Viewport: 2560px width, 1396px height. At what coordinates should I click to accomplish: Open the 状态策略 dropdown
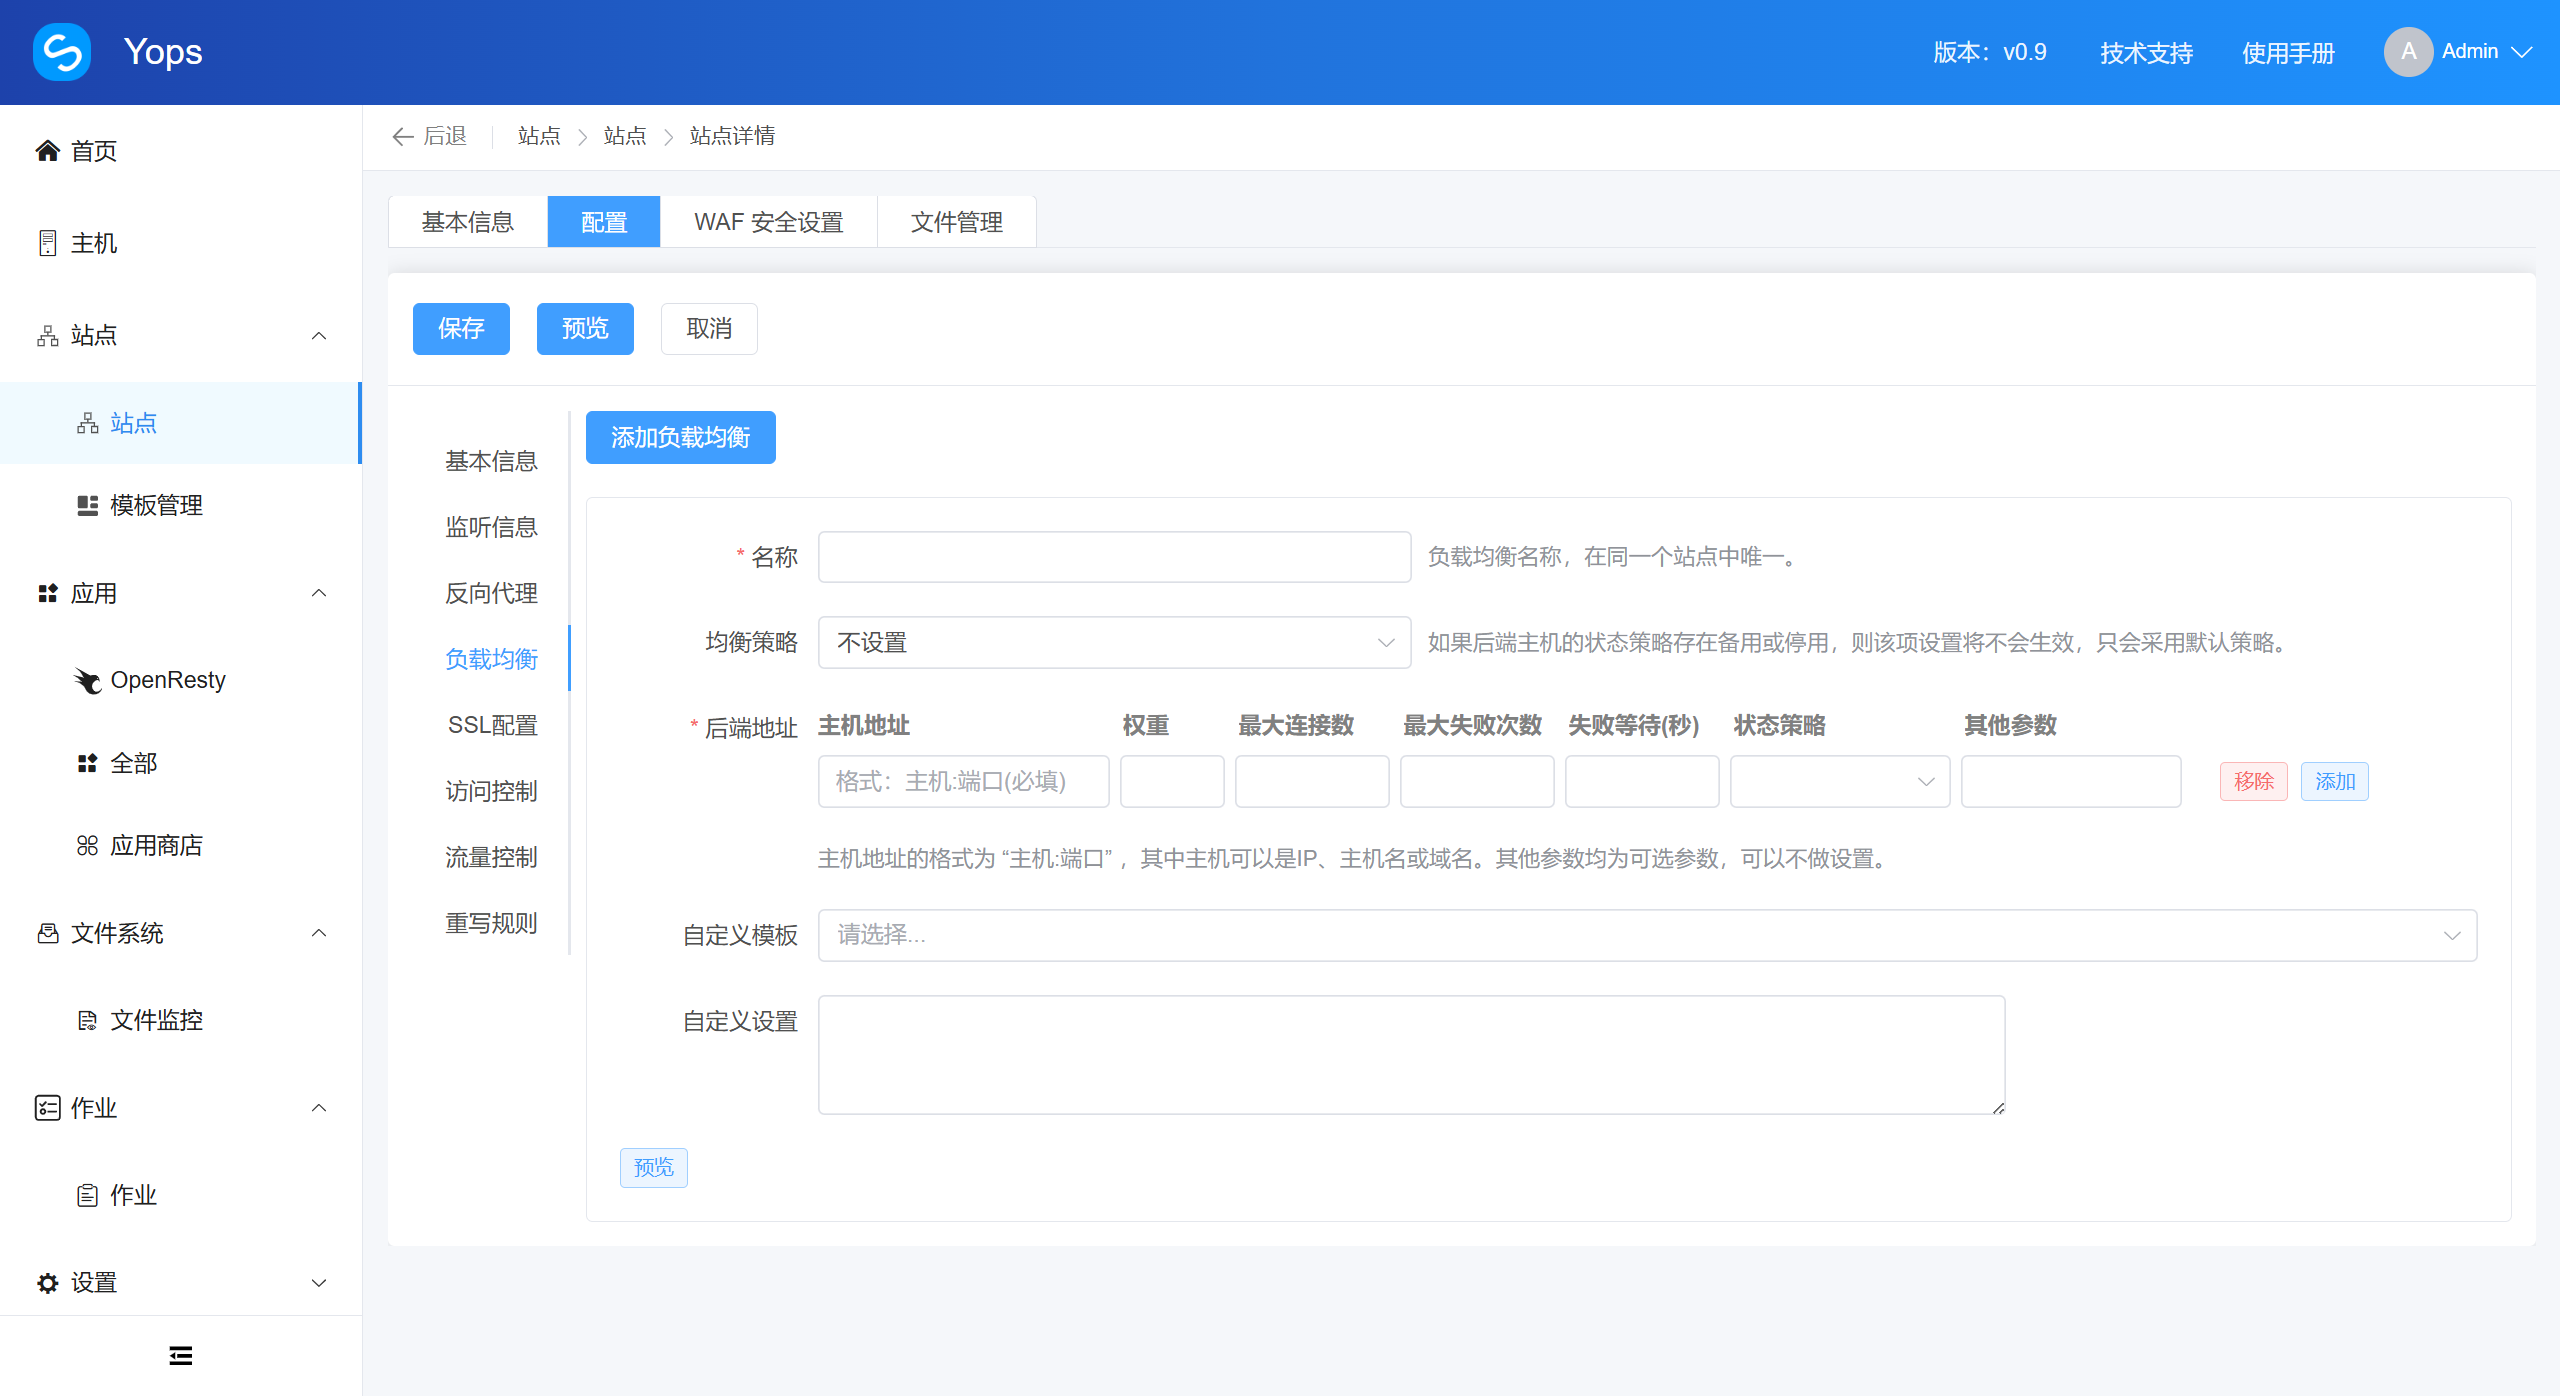(1839, 781)
